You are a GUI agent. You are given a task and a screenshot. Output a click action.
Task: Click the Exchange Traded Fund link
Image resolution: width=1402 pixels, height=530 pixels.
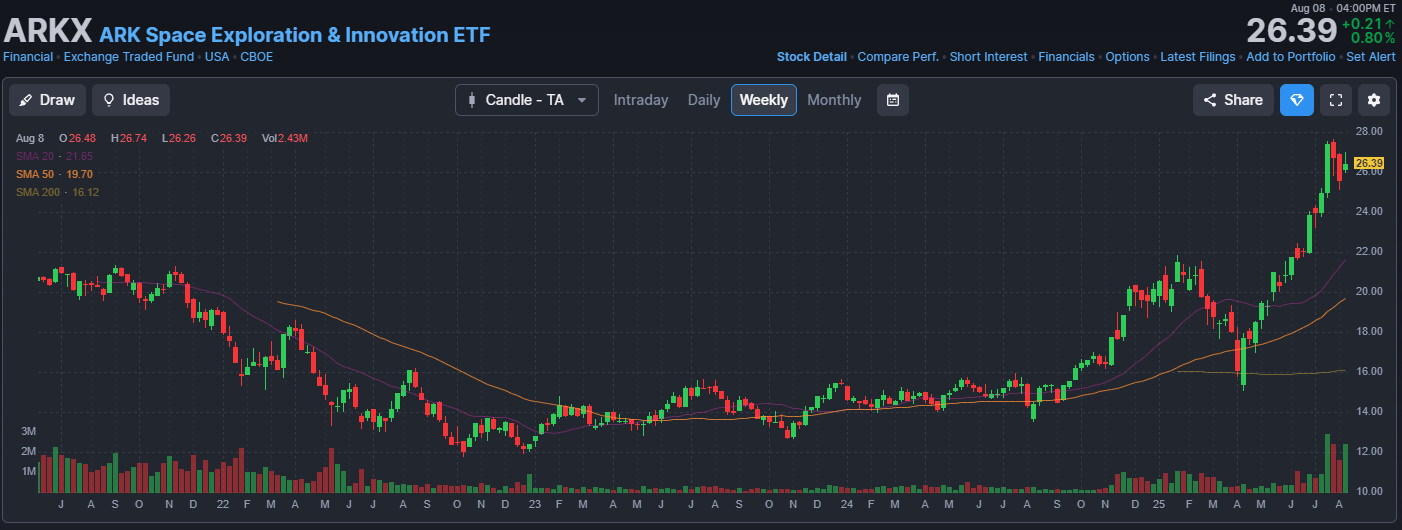(x=129, y=57)
